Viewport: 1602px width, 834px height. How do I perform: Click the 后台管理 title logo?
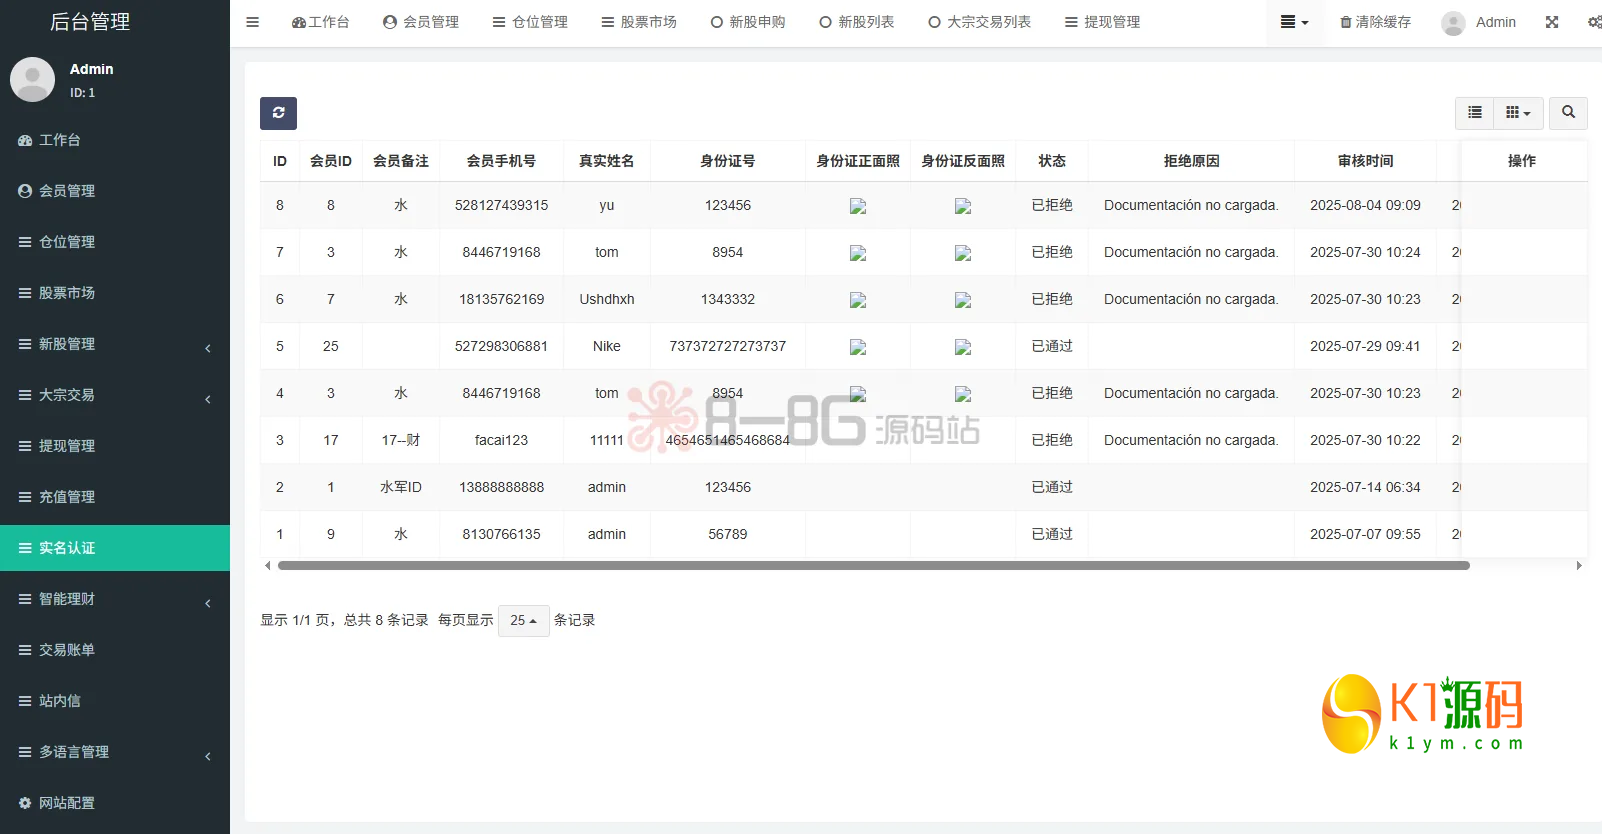(x=90, y=22)
